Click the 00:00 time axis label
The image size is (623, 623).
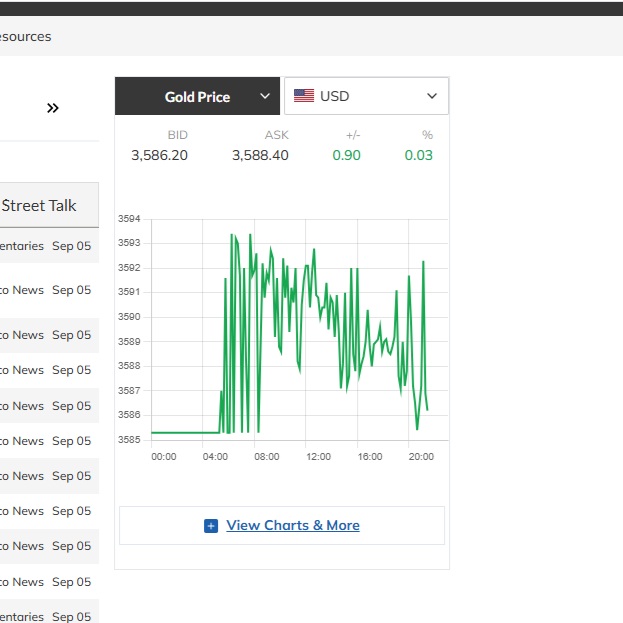click(x=164, y=457)
